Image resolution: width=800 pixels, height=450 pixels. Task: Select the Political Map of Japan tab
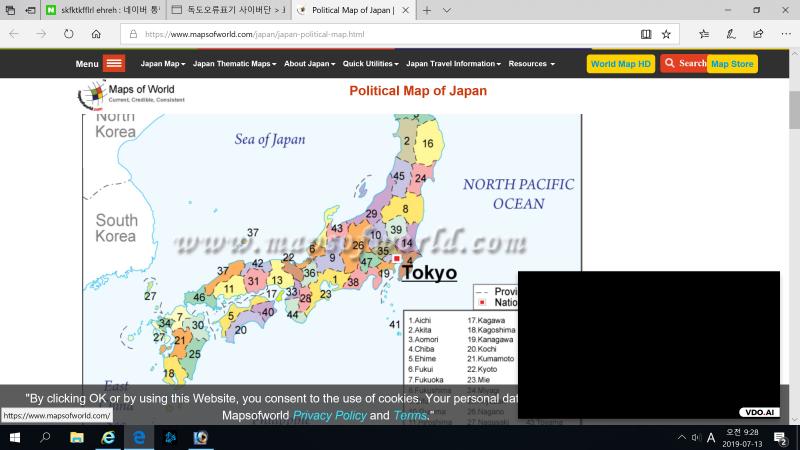(352, 10)
